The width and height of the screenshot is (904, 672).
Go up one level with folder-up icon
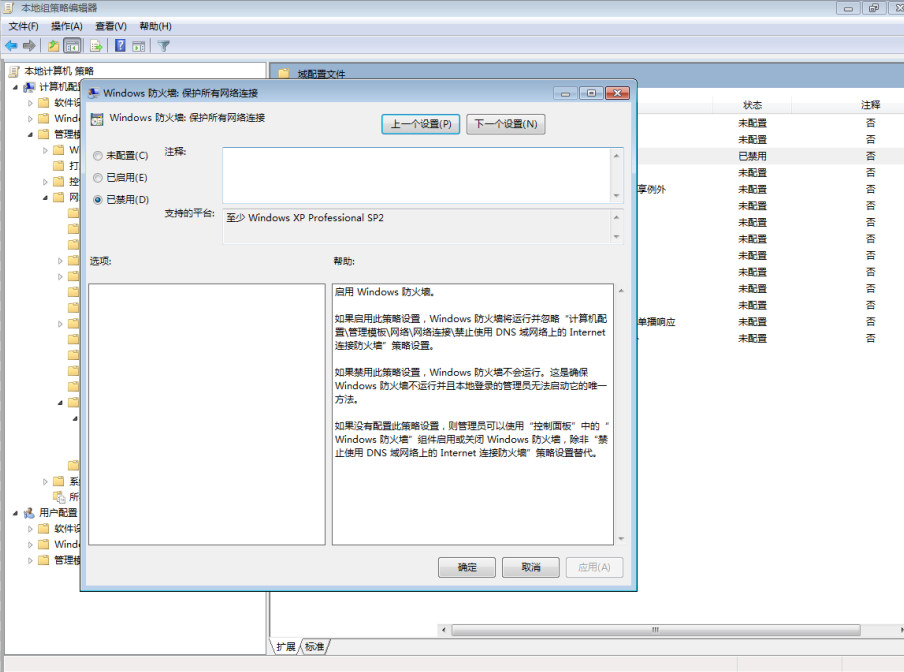click(54, 46)
